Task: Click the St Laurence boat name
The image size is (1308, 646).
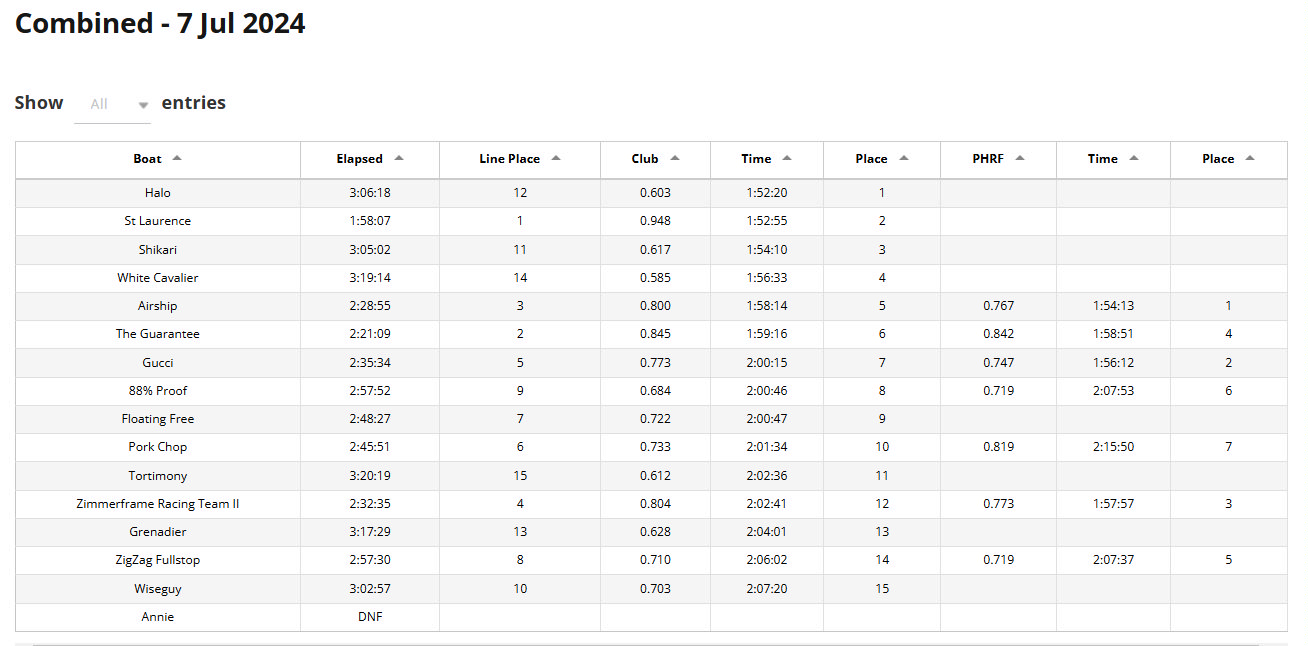Action: 157,221
